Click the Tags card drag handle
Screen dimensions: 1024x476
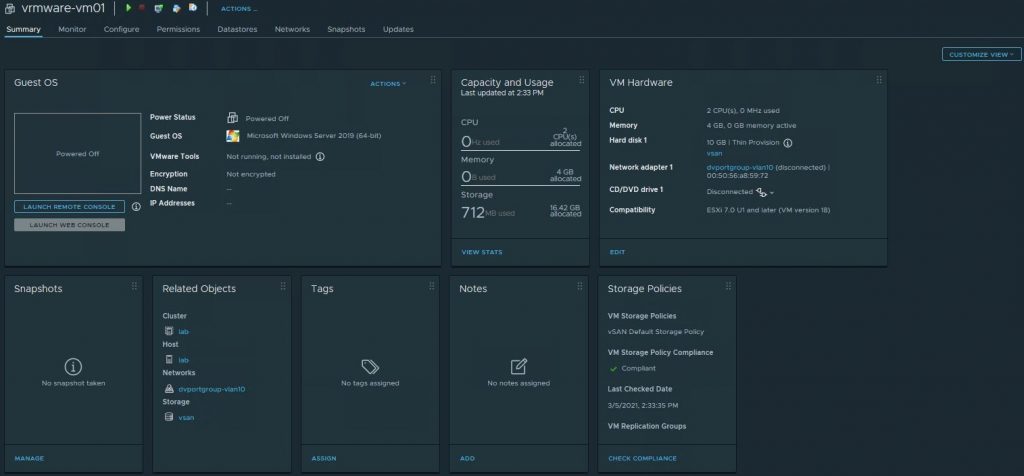point(432,286)
